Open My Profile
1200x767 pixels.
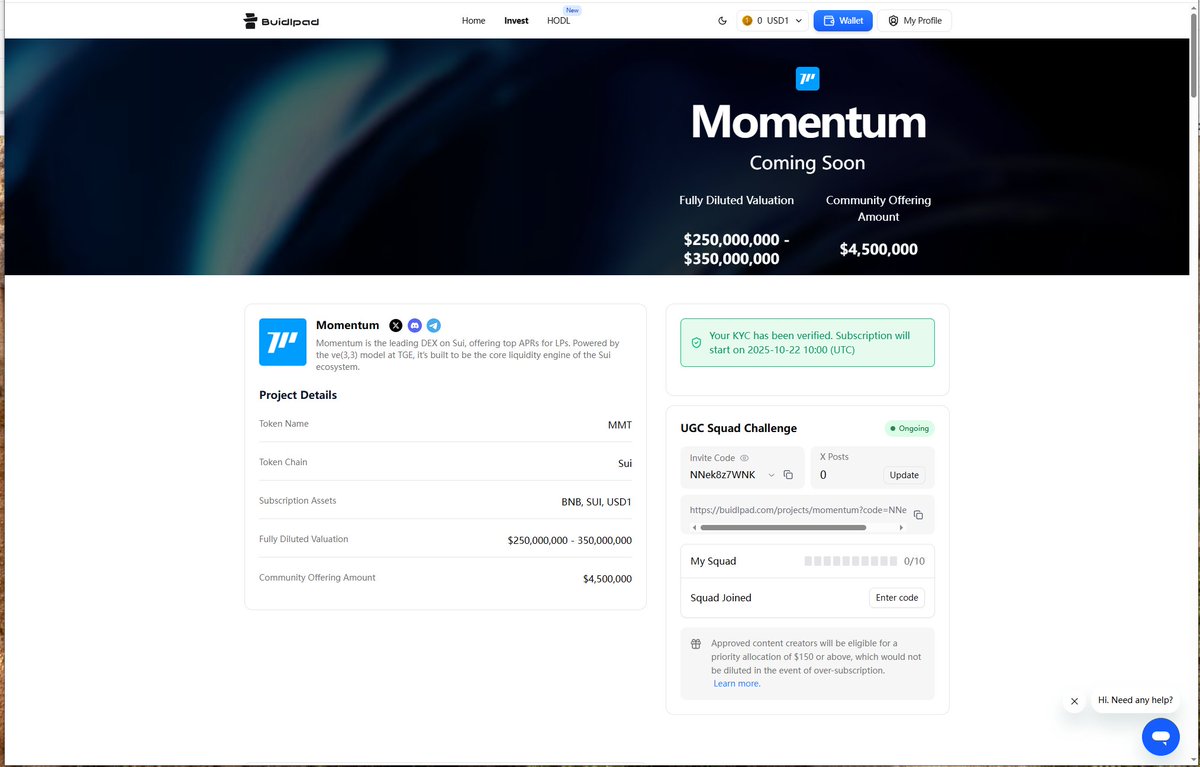coord(915,20)
